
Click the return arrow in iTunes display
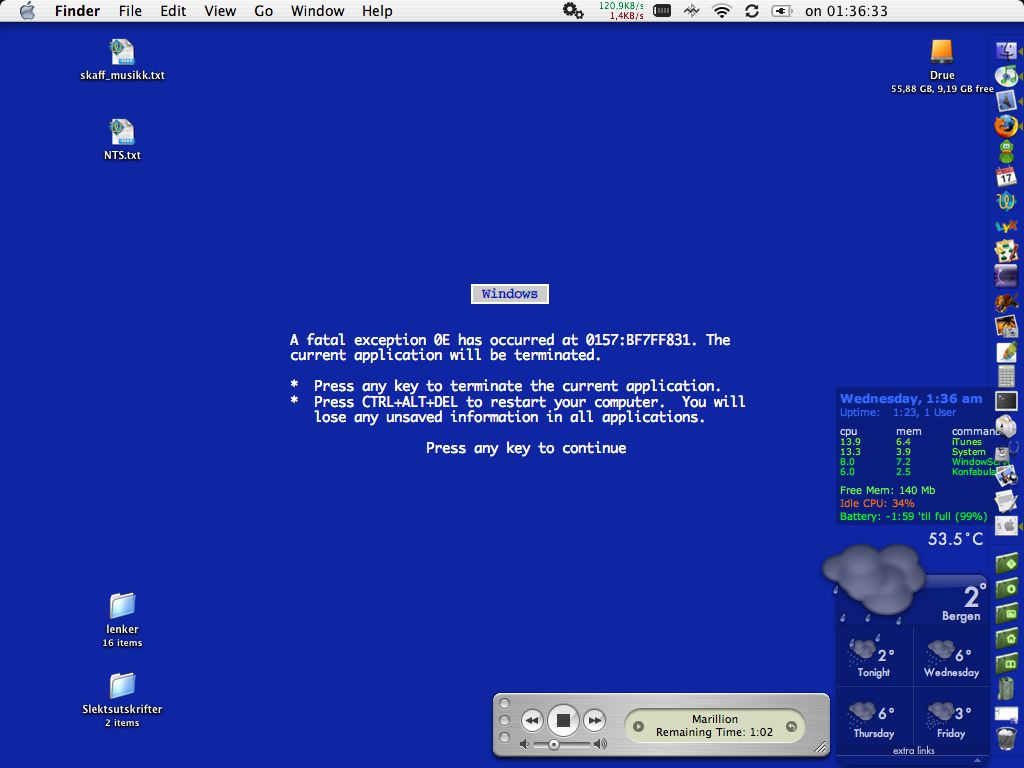(x=792, y=726)
